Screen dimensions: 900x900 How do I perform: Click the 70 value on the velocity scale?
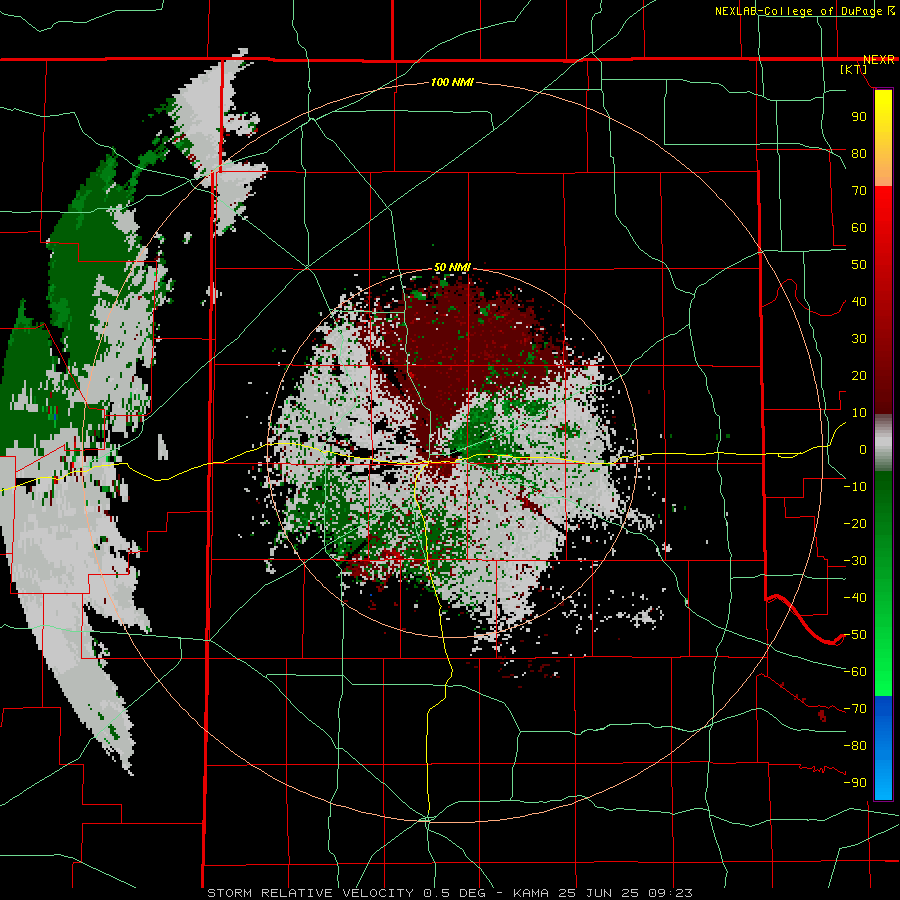[859, 191]
